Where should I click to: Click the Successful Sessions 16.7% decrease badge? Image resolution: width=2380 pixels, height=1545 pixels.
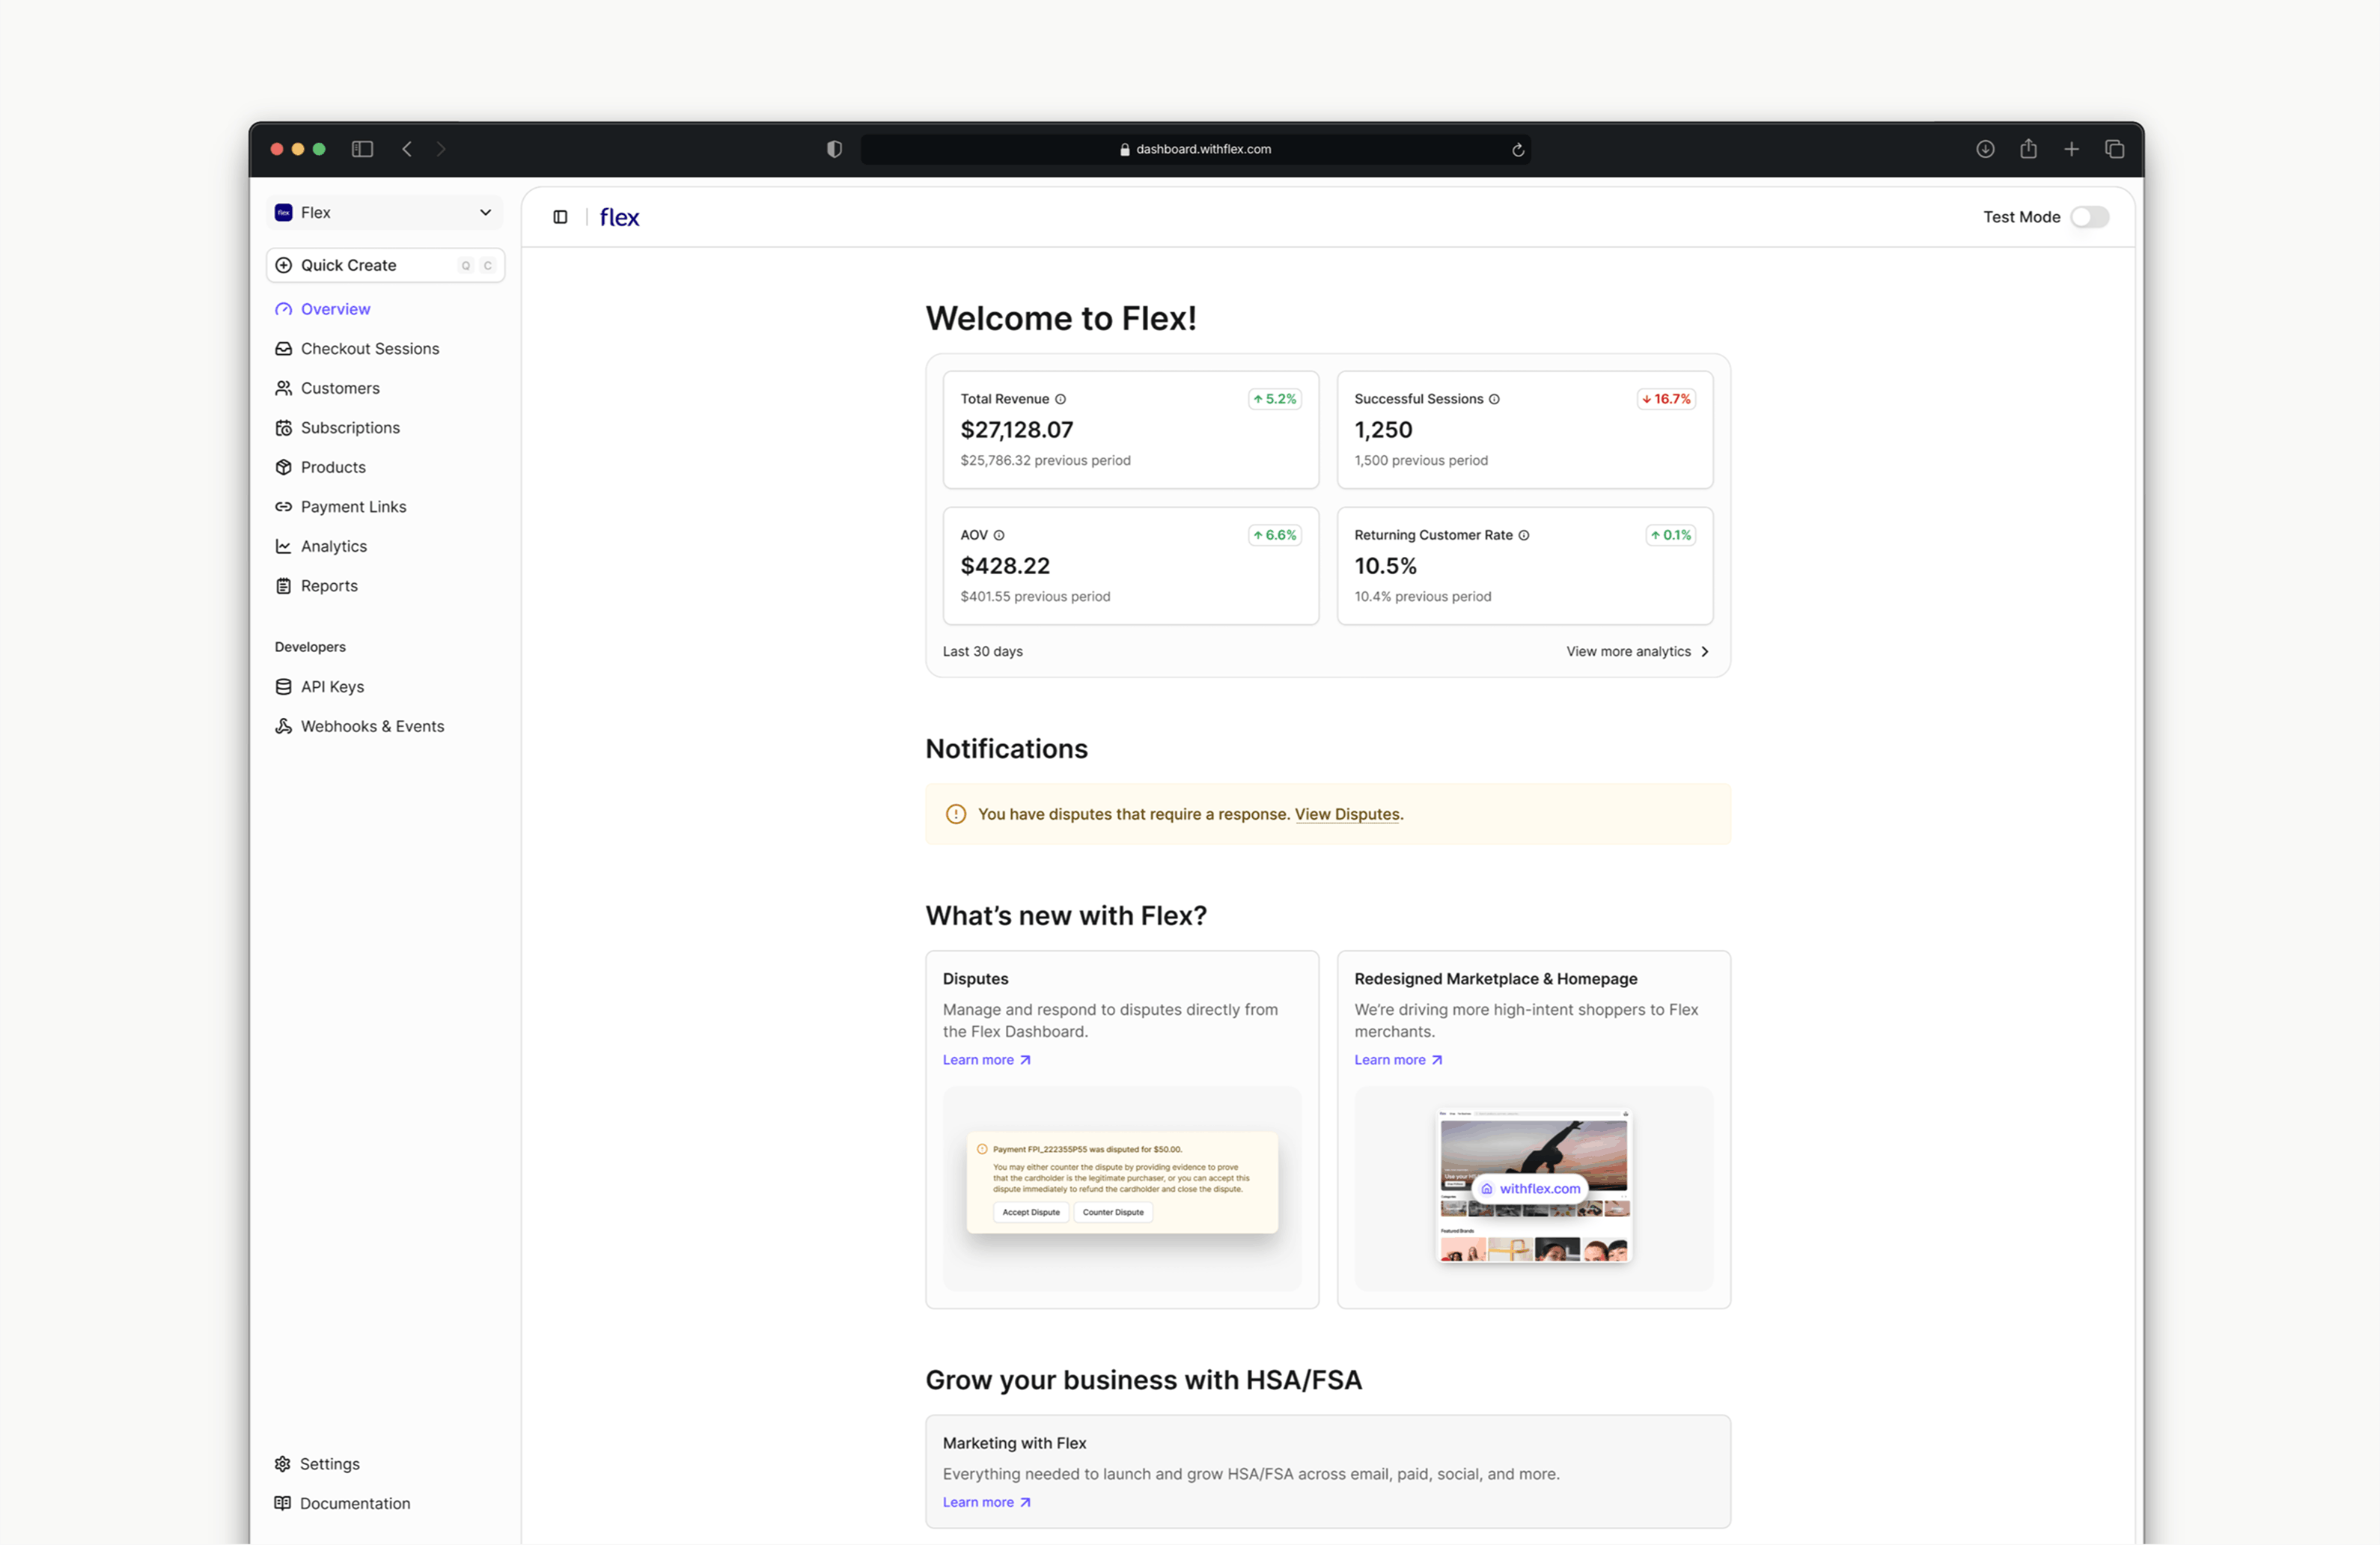pyautogui.click(x=1666, y=399)
